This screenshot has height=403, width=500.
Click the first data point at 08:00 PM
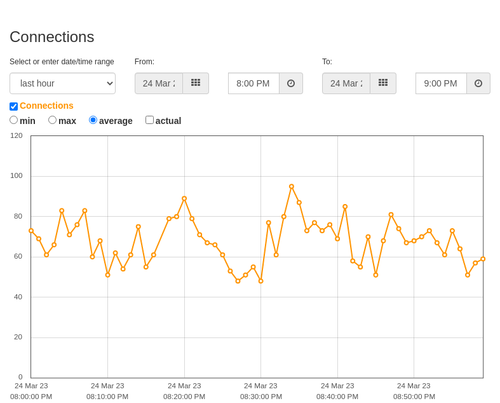click(x=31, y=231)
